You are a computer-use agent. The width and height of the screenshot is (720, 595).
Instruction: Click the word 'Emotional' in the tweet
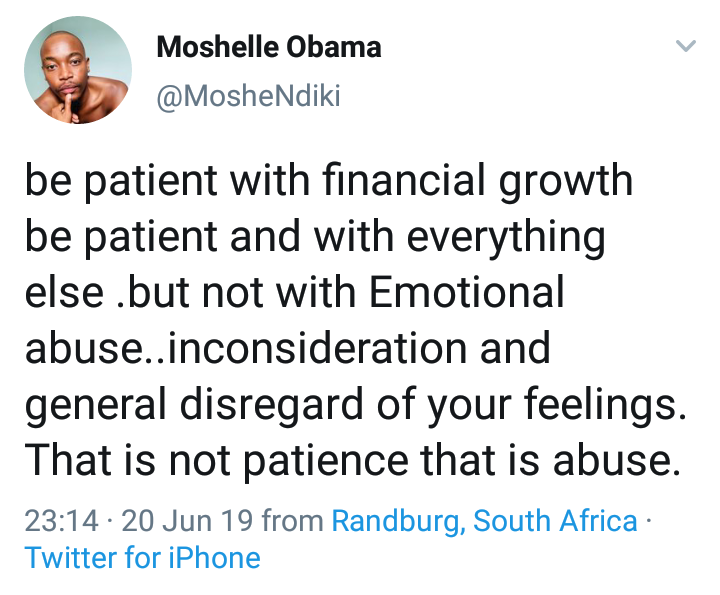click(467, 292)
